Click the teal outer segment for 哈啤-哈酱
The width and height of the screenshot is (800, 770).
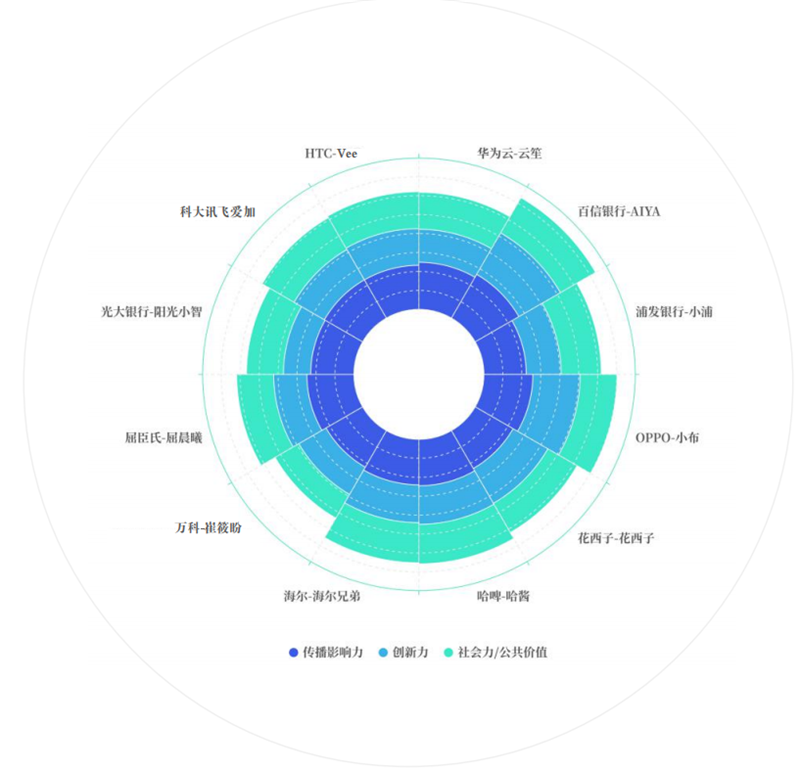coord(462,537)
